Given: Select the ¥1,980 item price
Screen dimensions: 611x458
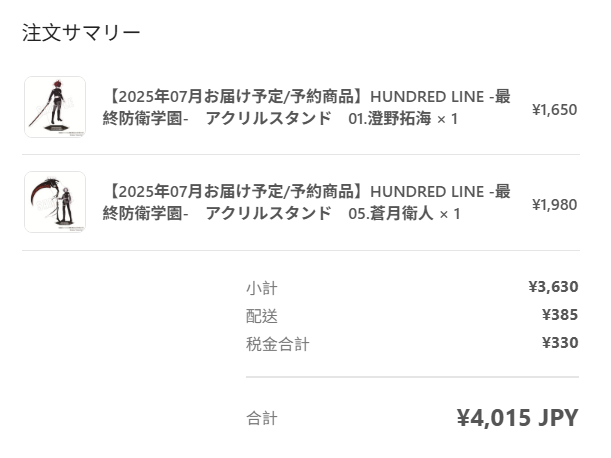Looking at the screenshot, I should click(554, 205).
